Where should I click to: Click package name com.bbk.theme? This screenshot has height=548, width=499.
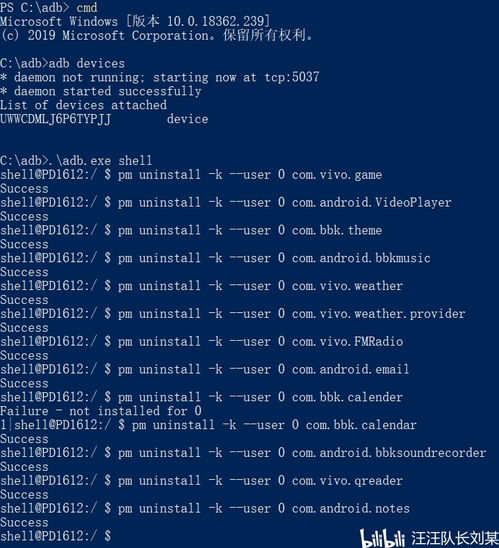click(x=337, y=230)
